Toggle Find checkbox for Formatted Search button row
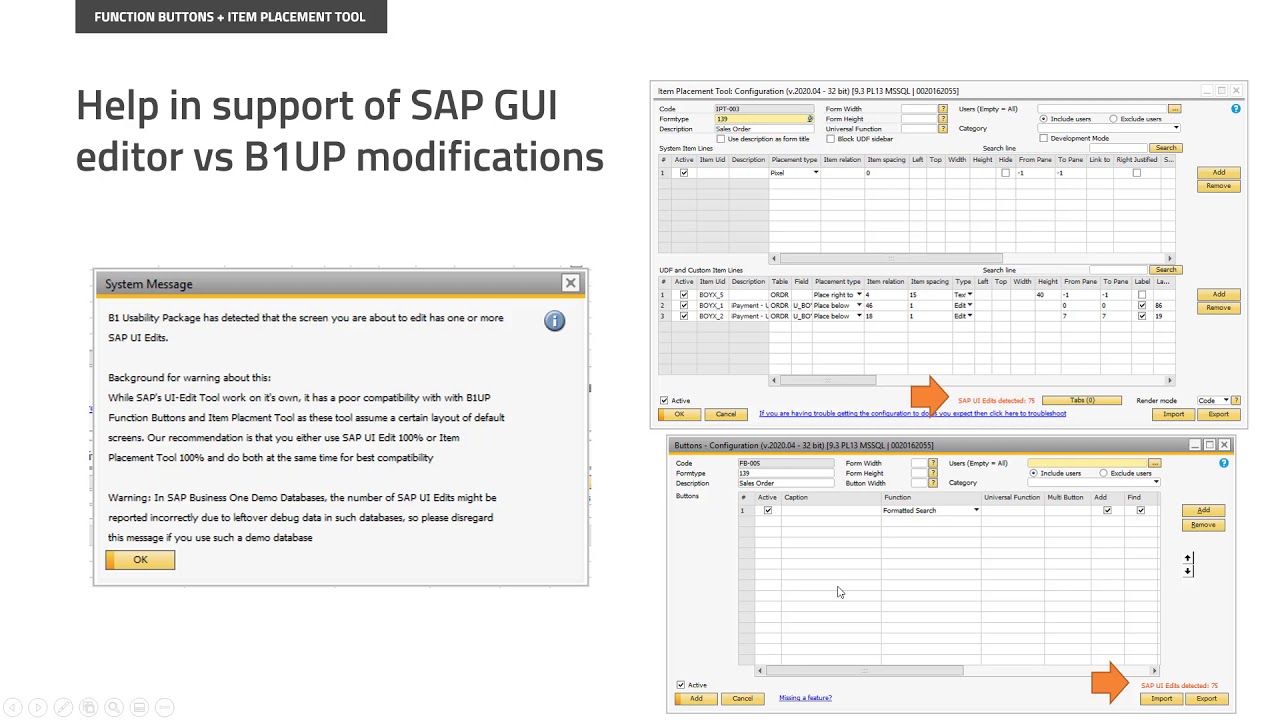1280x720 pixels. (x=1140, y=510)
